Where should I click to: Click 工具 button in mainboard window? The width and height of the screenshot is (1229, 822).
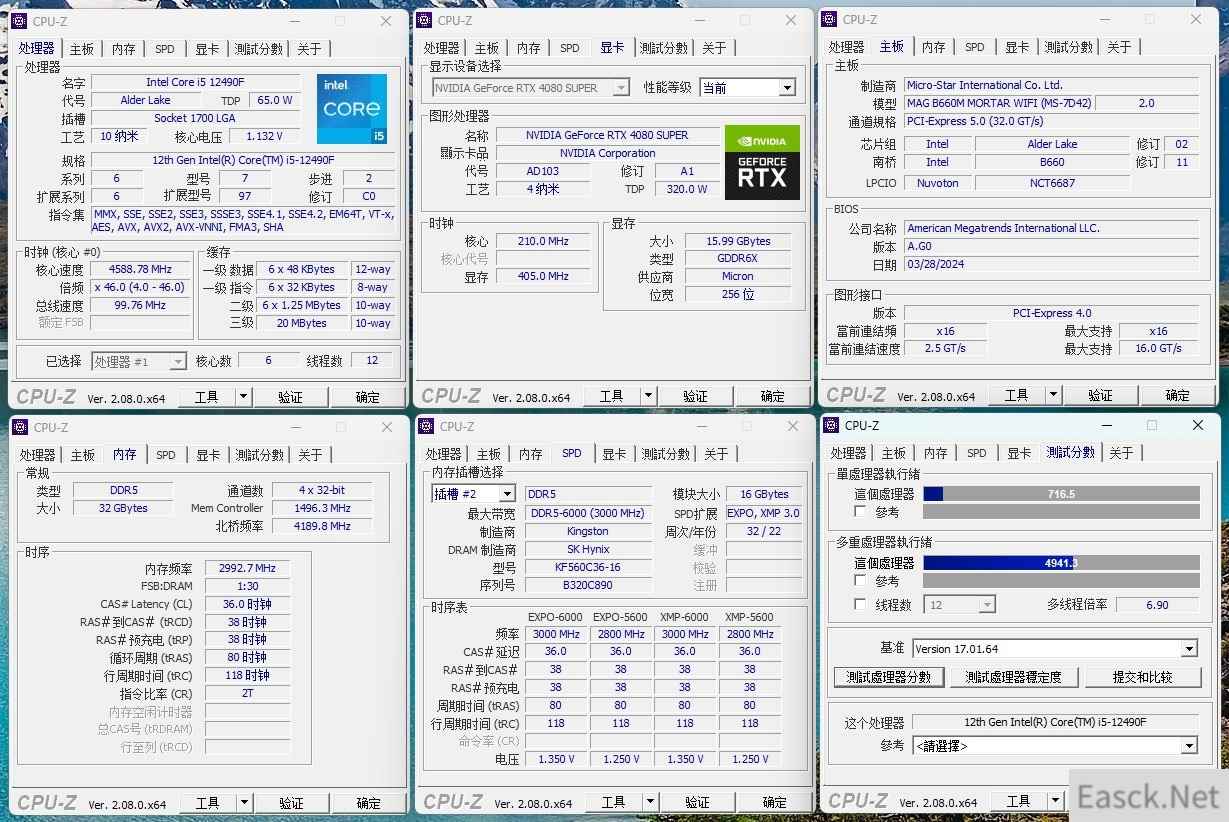tap(1016, 395)
